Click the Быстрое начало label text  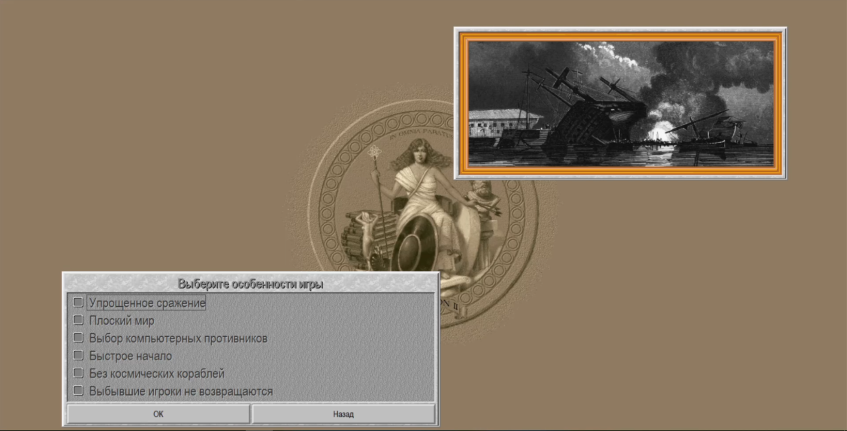(x=130, y=356)
